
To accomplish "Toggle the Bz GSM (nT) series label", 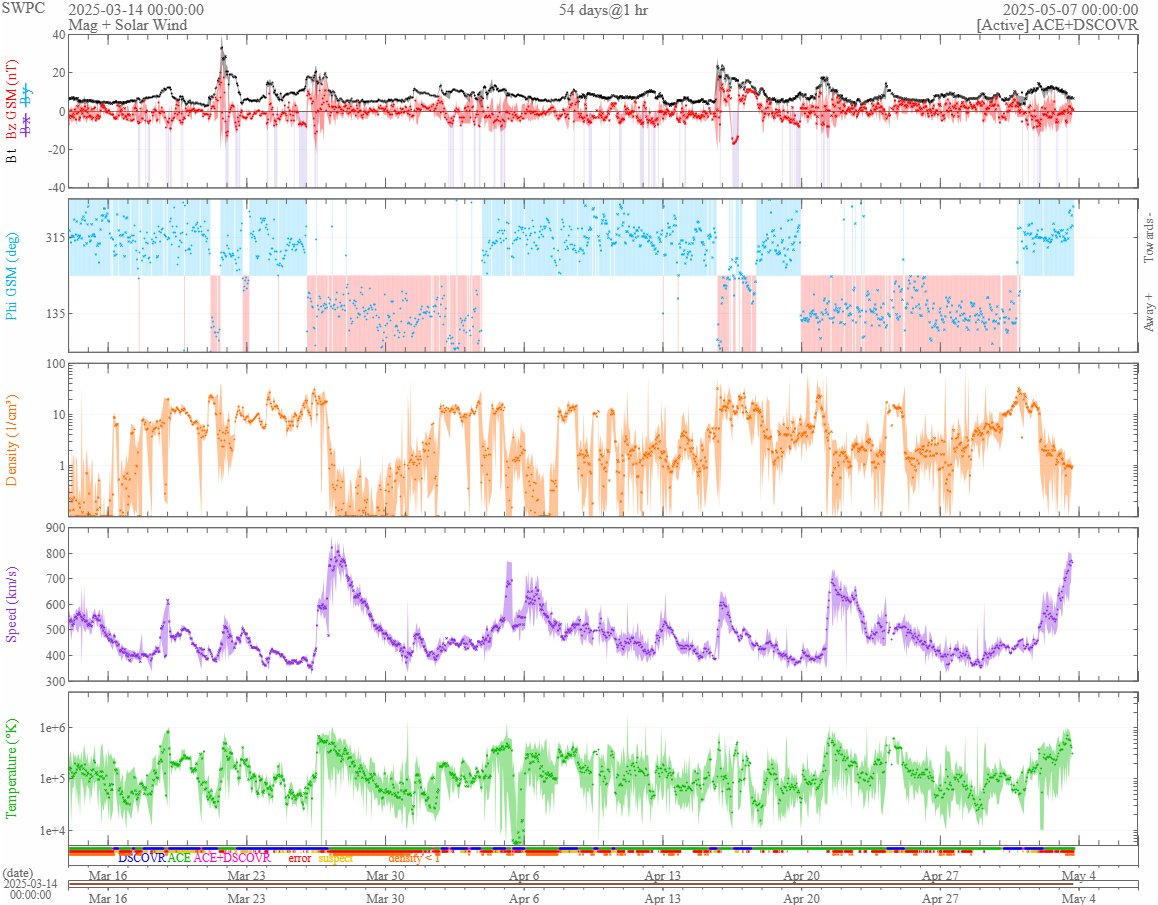I will (12, 100).
